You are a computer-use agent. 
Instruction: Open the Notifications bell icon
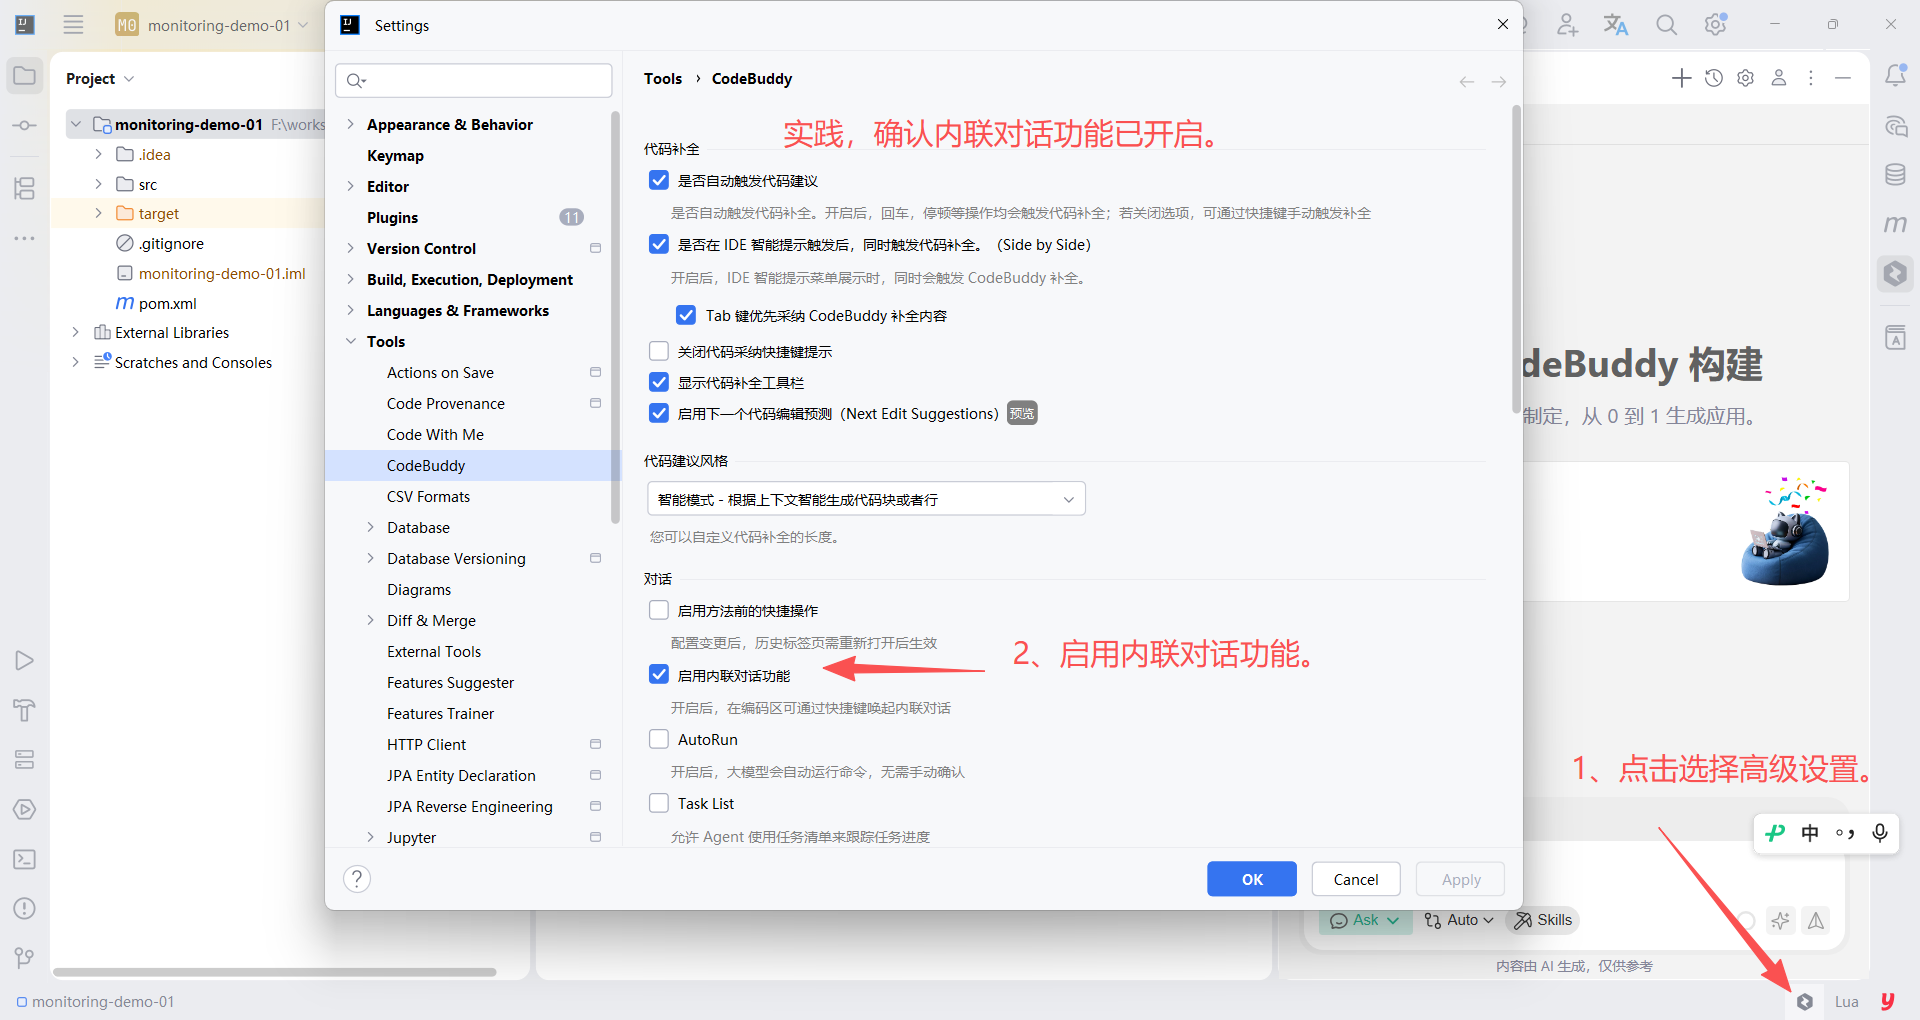tap(1895, 76)
